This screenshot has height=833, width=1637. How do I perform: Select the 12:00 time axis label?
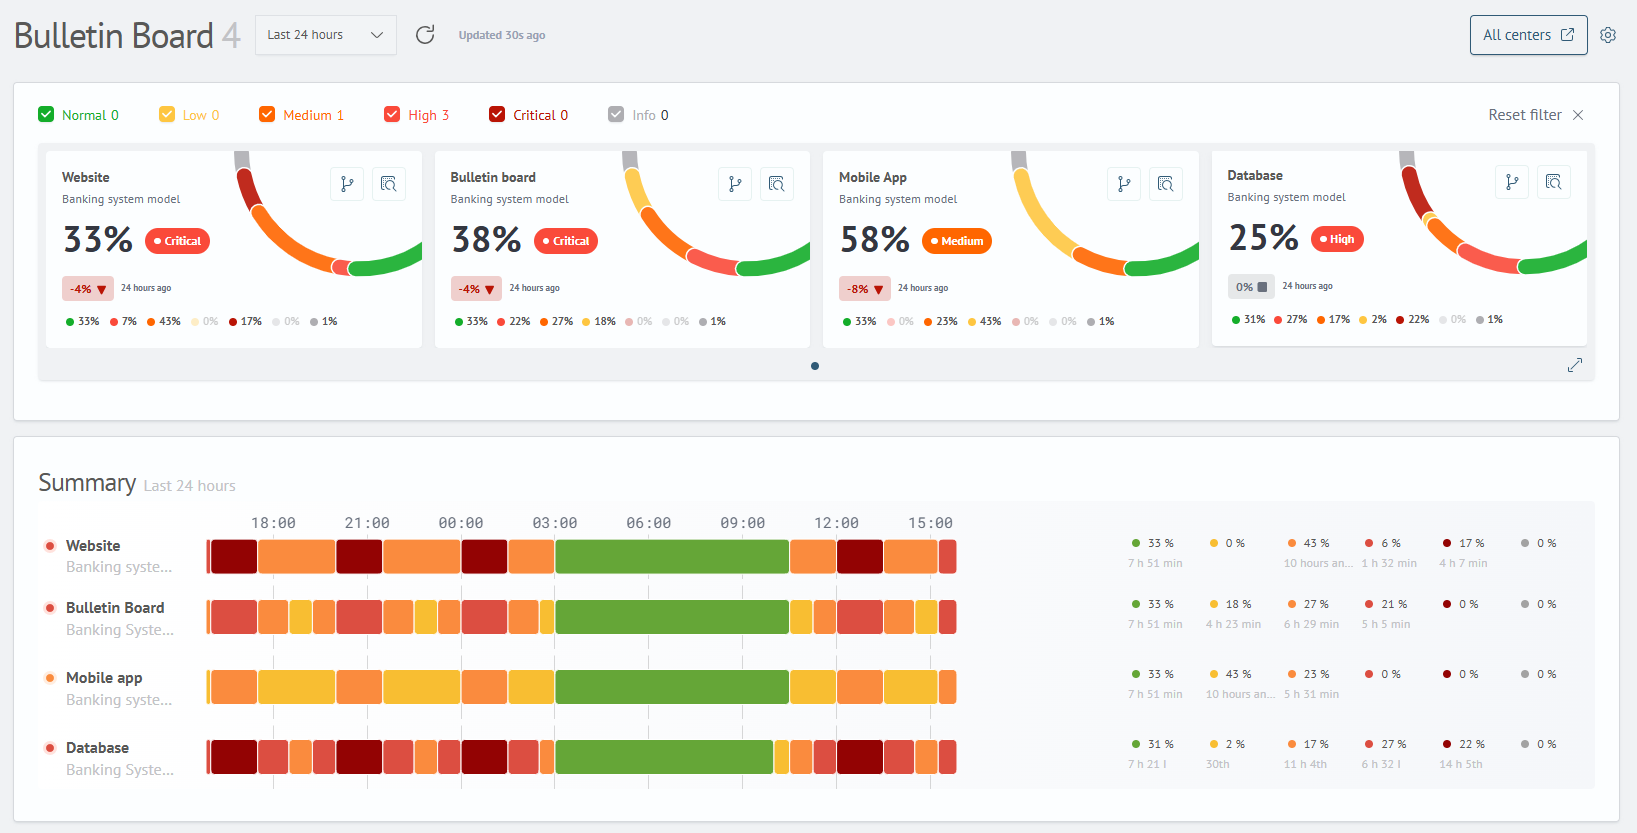coord(836,523)
